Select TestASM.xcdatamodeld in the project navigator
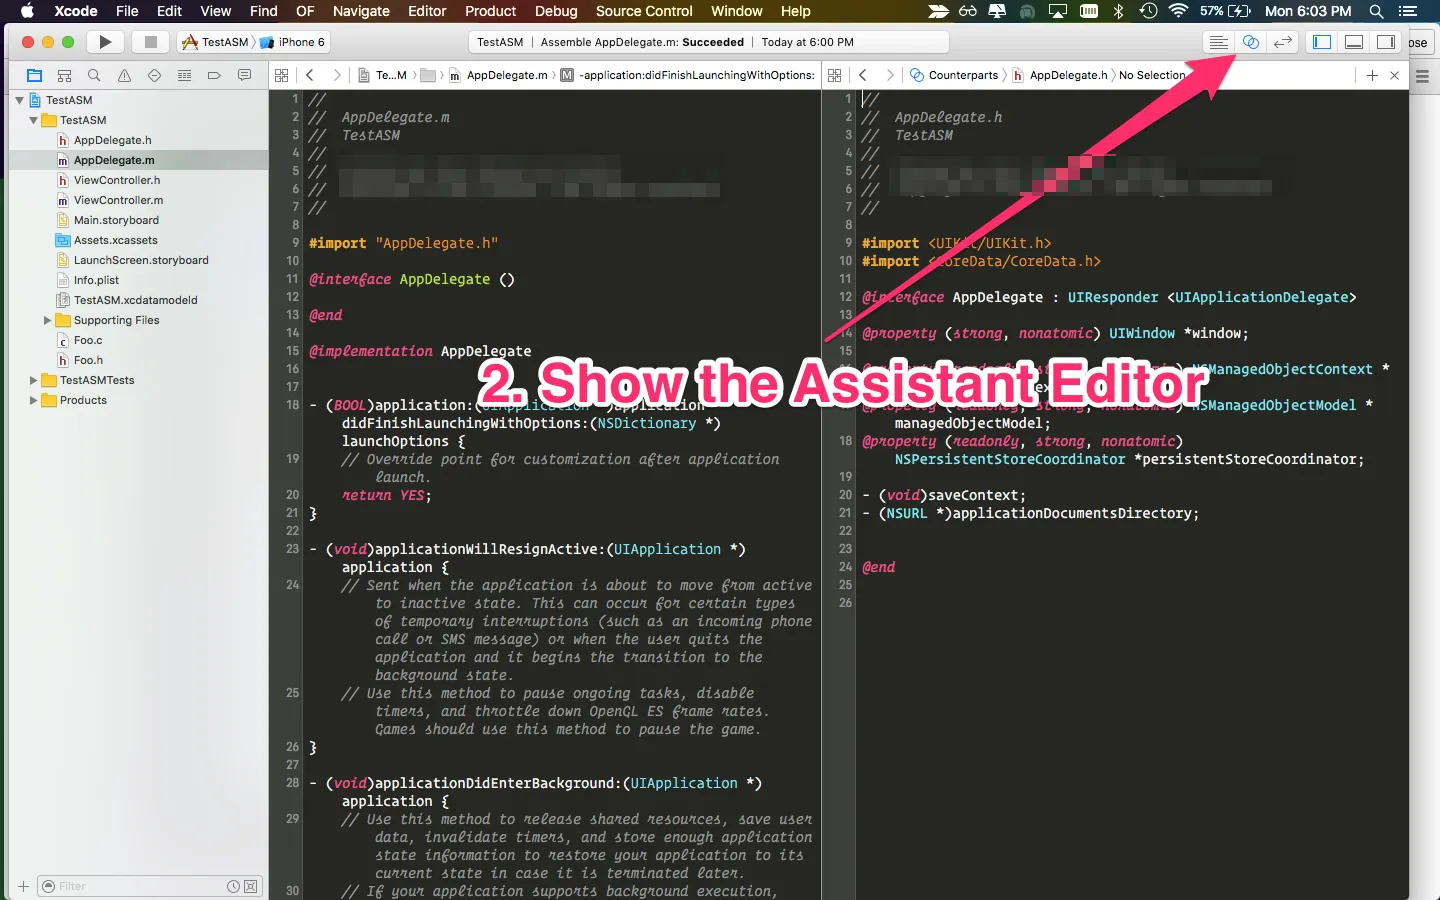The height and width of the screenshot is (900, 1440). pyautogui.click(x=136, y=300)
